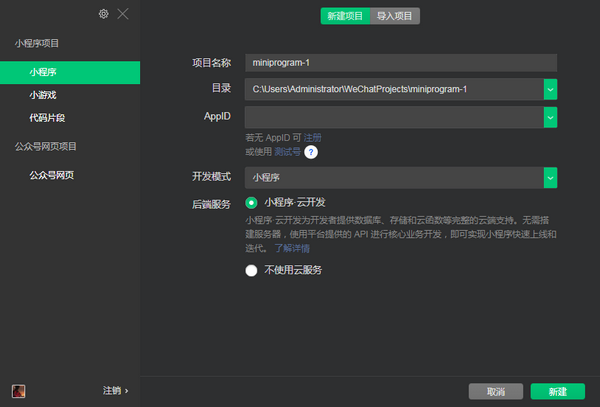Click the question mark help icon
This screenshot has height=407, width=600.
click(x=311, y=152)
